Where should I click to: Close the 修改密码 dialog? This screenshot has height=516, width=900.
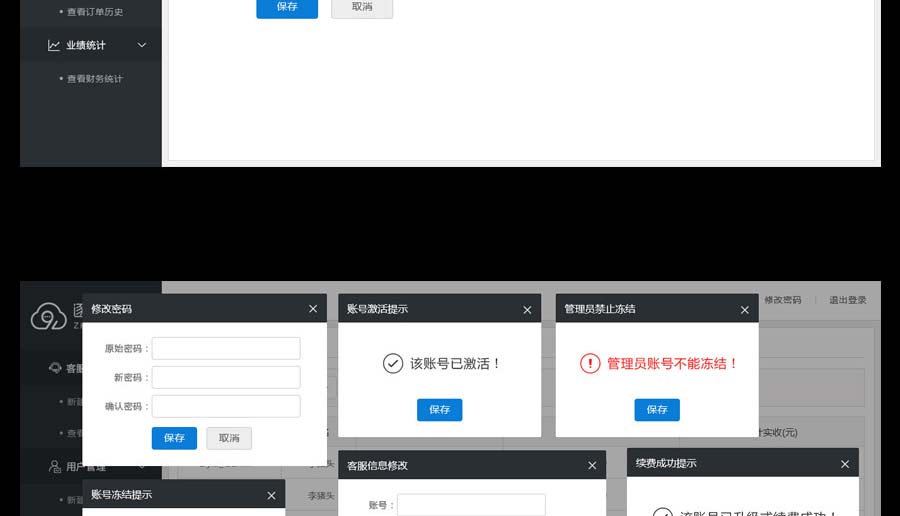point(313,309)
